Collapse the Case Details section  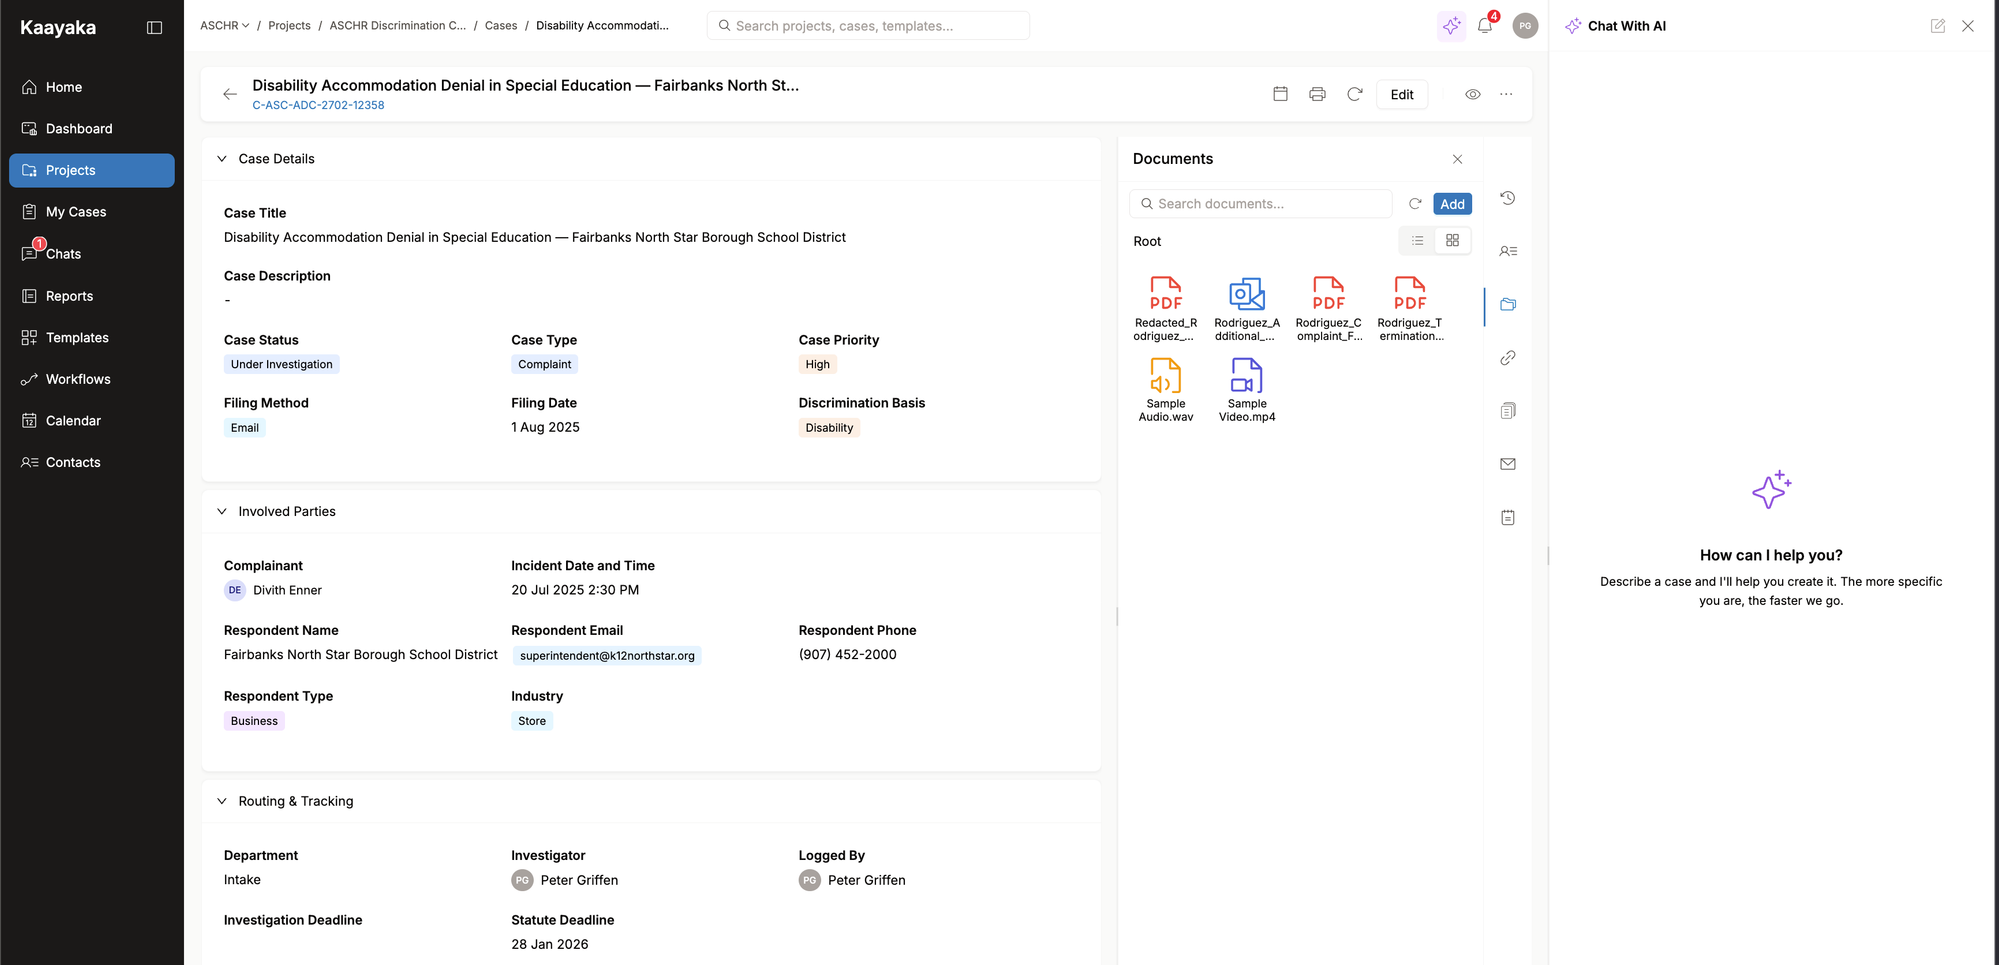click(x=222, y=159)
